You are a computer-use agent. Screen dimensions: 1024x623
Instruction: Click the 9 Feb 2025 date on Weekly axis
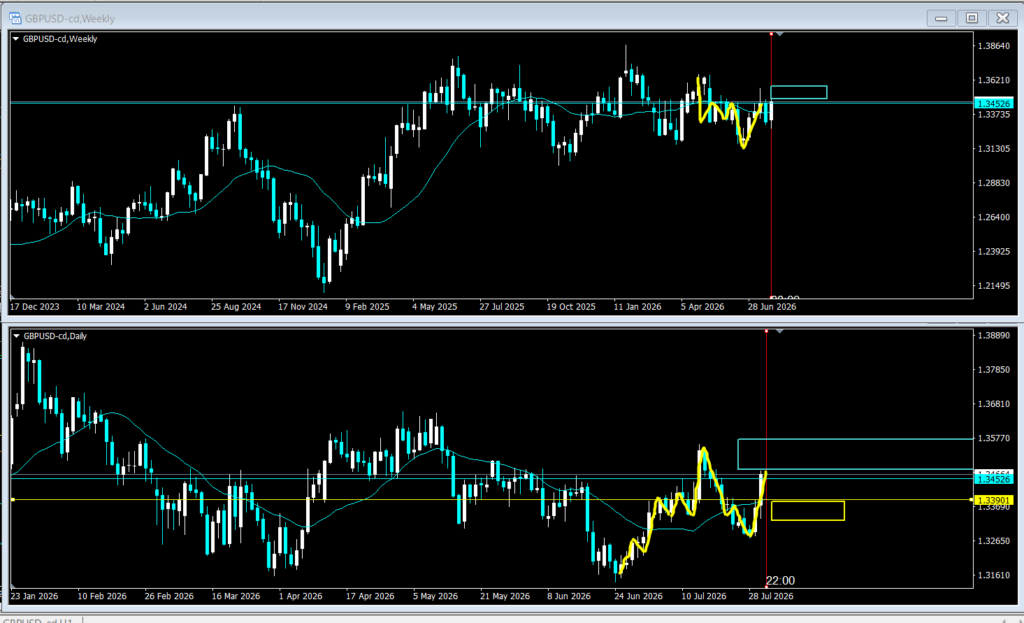point(367,307)
